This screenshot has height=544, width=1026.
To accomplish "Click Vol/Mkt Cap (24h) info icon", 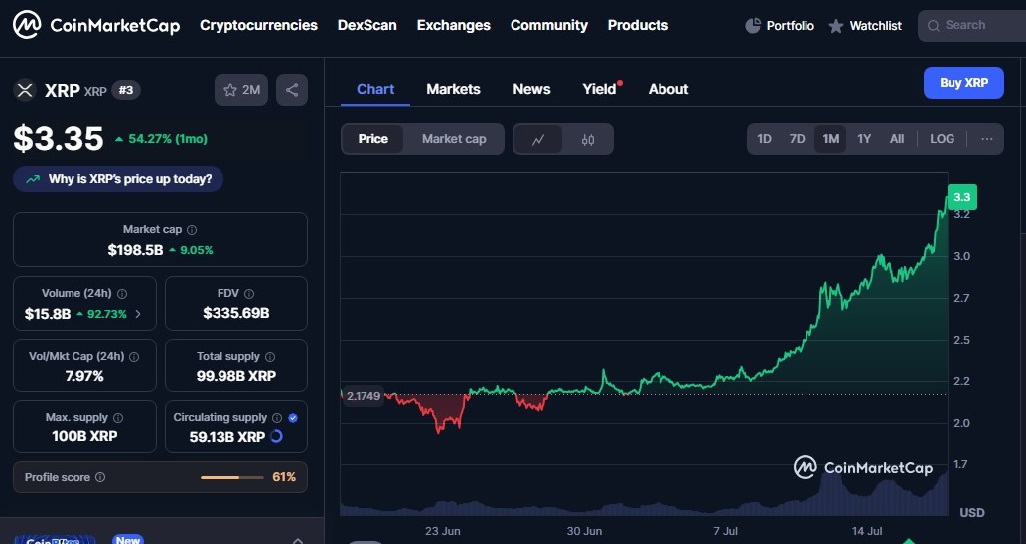I will point(134,357).
